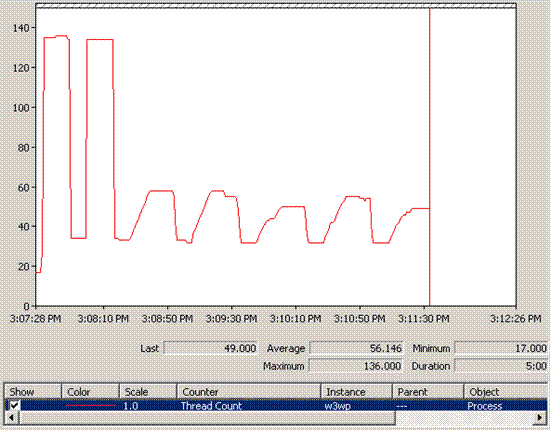Click the Scale column header

148,391
